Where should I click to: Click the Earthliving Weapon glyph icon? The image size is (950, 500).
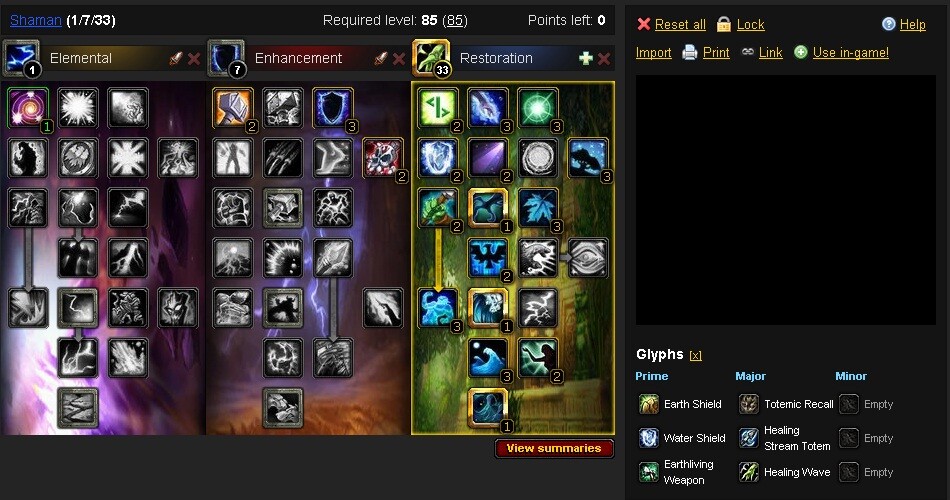click(x=649, y=472)
